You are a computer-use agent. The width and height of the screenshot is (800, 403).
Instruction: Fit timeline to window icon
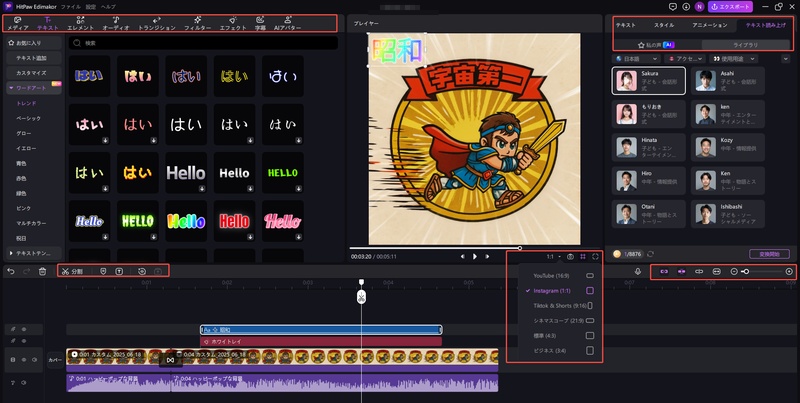click(x=716, y=271)
